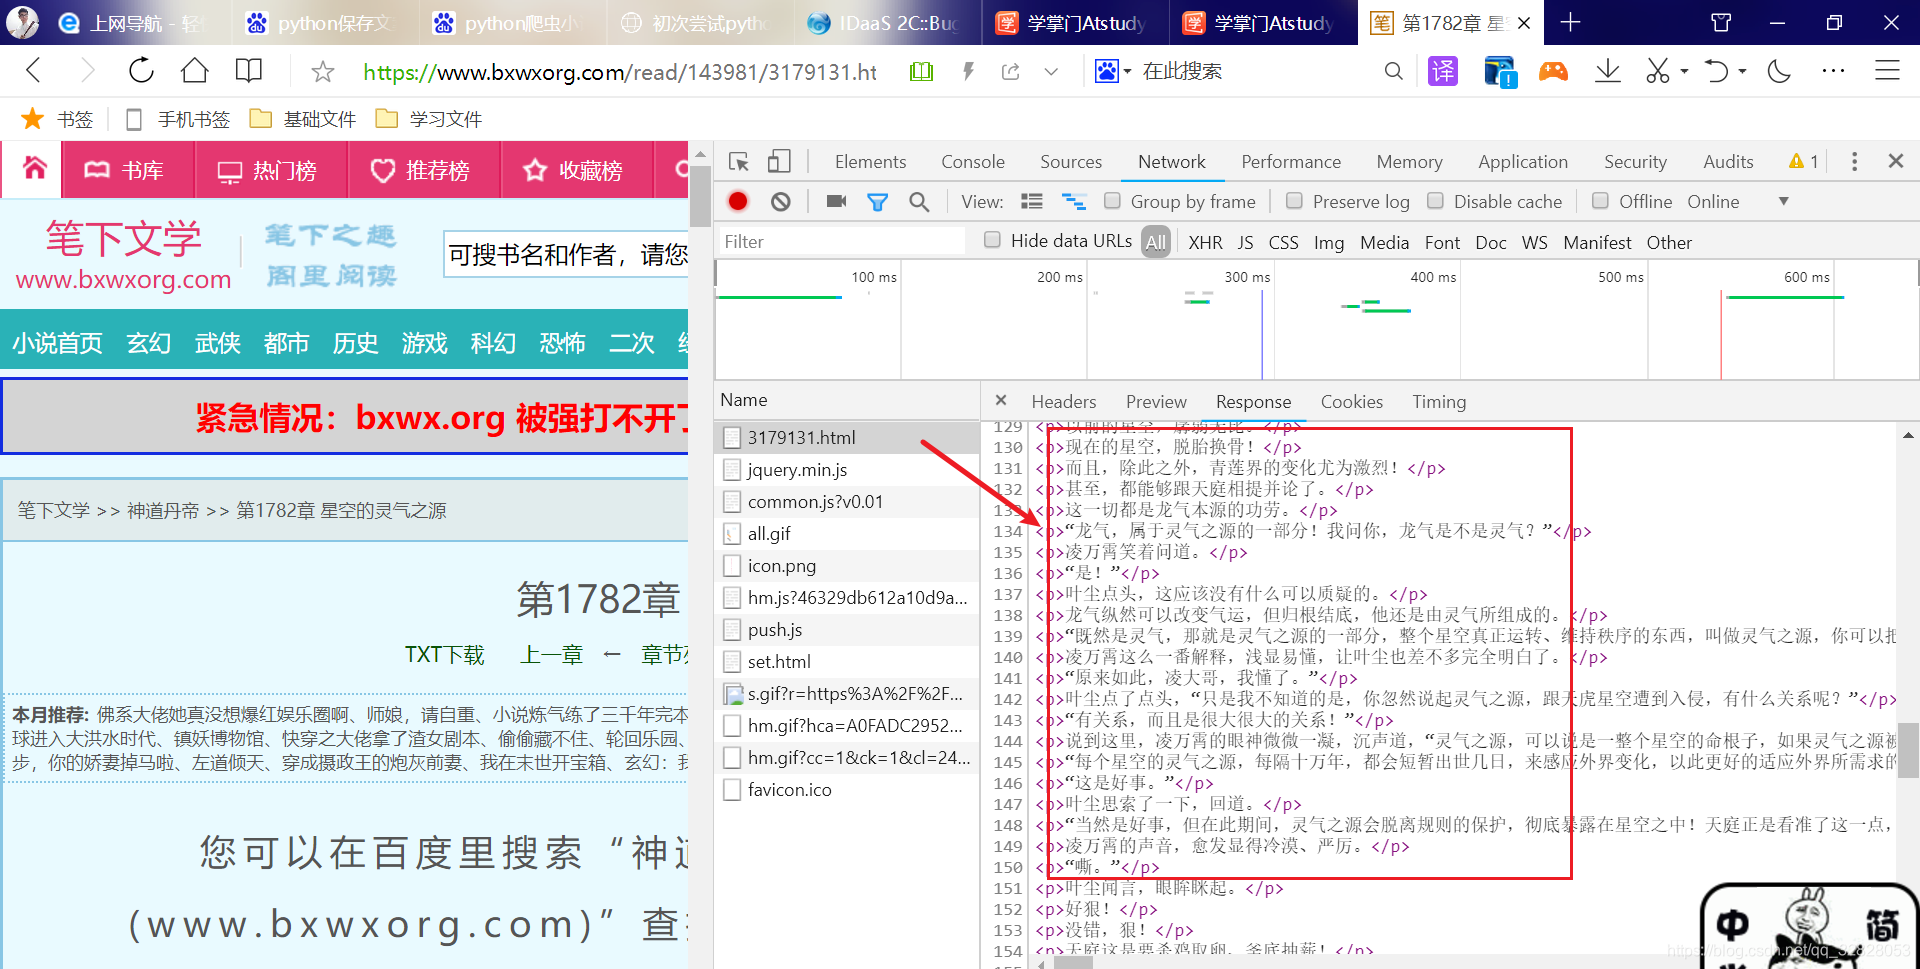Image resolution: width=1920 pixels, height=969 pixels.
Task: Switch to large request rows view icon
Action: [1032, 202]
